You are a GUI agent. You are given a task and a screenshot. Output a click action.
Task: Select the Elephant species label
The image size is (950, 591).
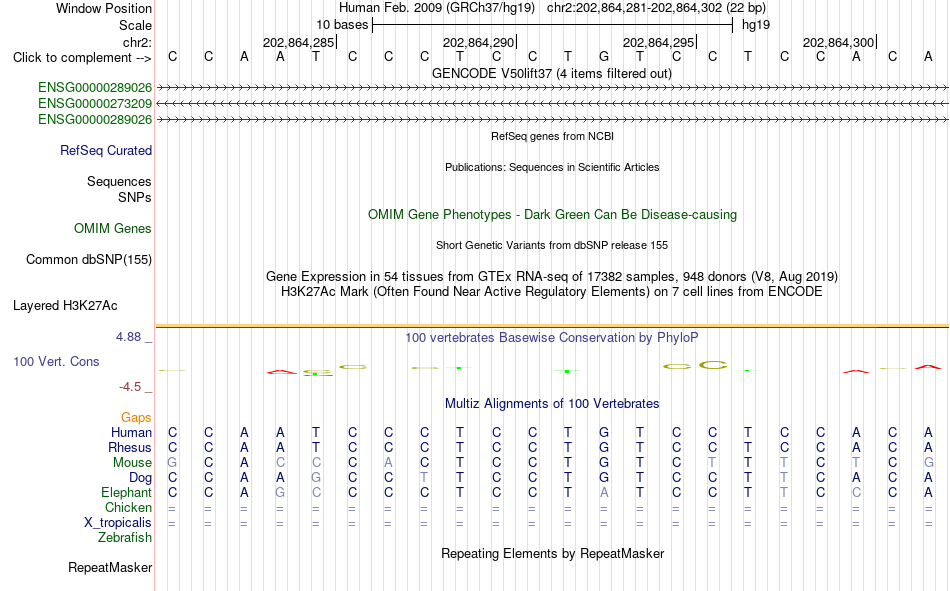coord(126,492)
